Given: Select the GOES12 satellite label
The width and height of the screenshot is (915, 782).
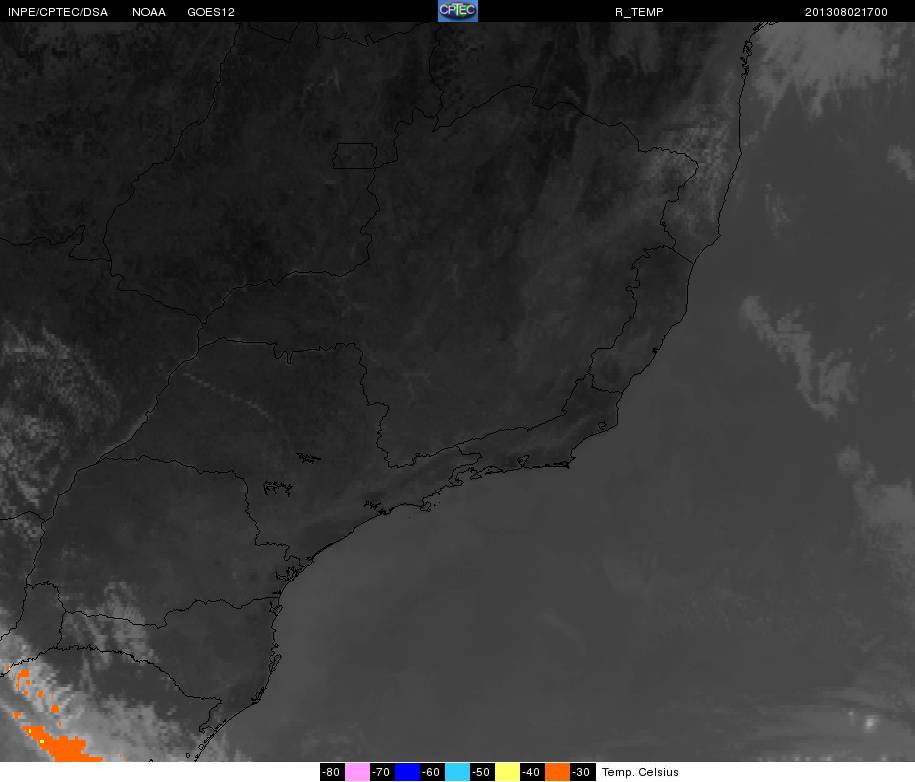Looking at the screenshot, I should (x=211, y=12).
